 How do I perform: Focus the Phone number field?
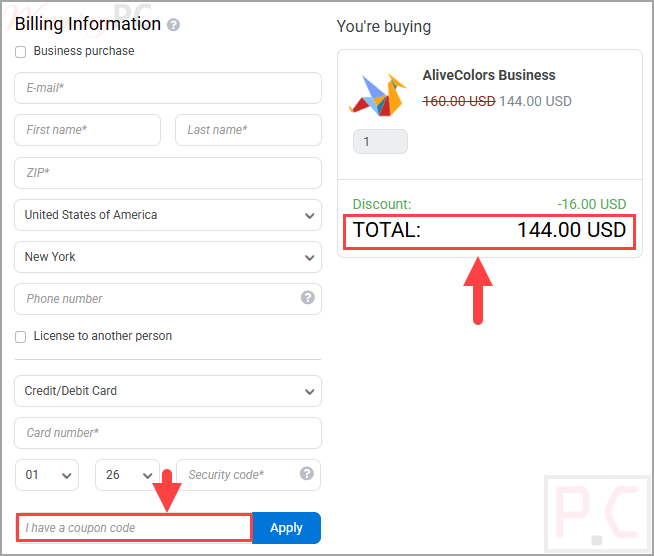(x=168, y=299)
